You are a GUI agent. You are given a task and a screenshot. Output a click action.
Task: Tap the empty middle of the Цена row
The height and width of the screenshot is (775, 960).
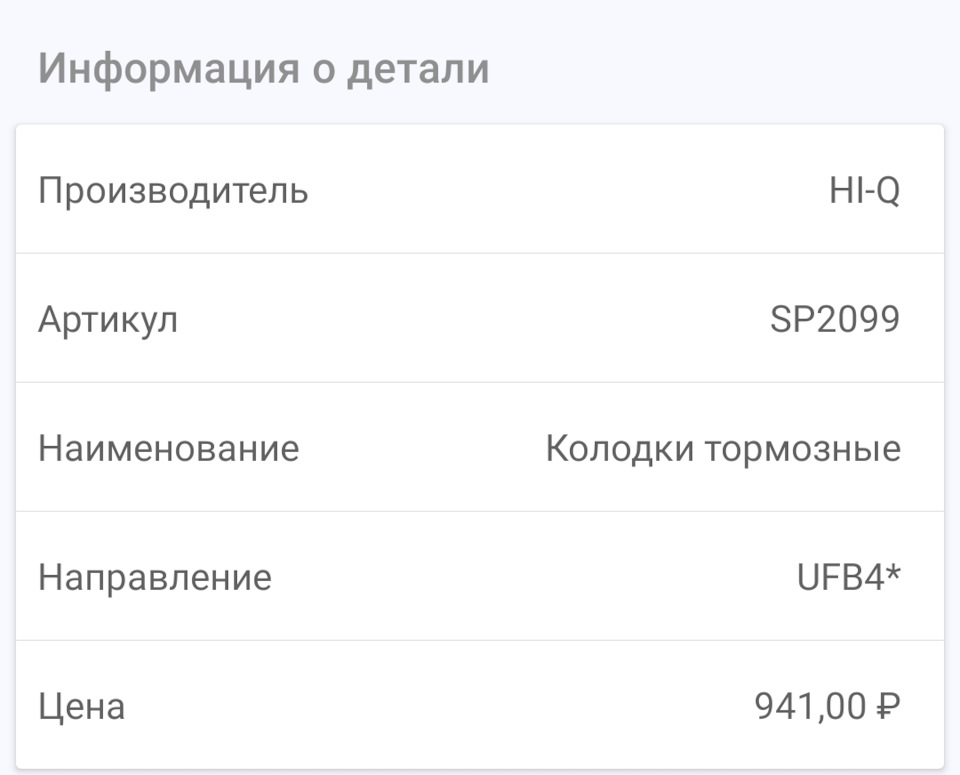point(440,707)
